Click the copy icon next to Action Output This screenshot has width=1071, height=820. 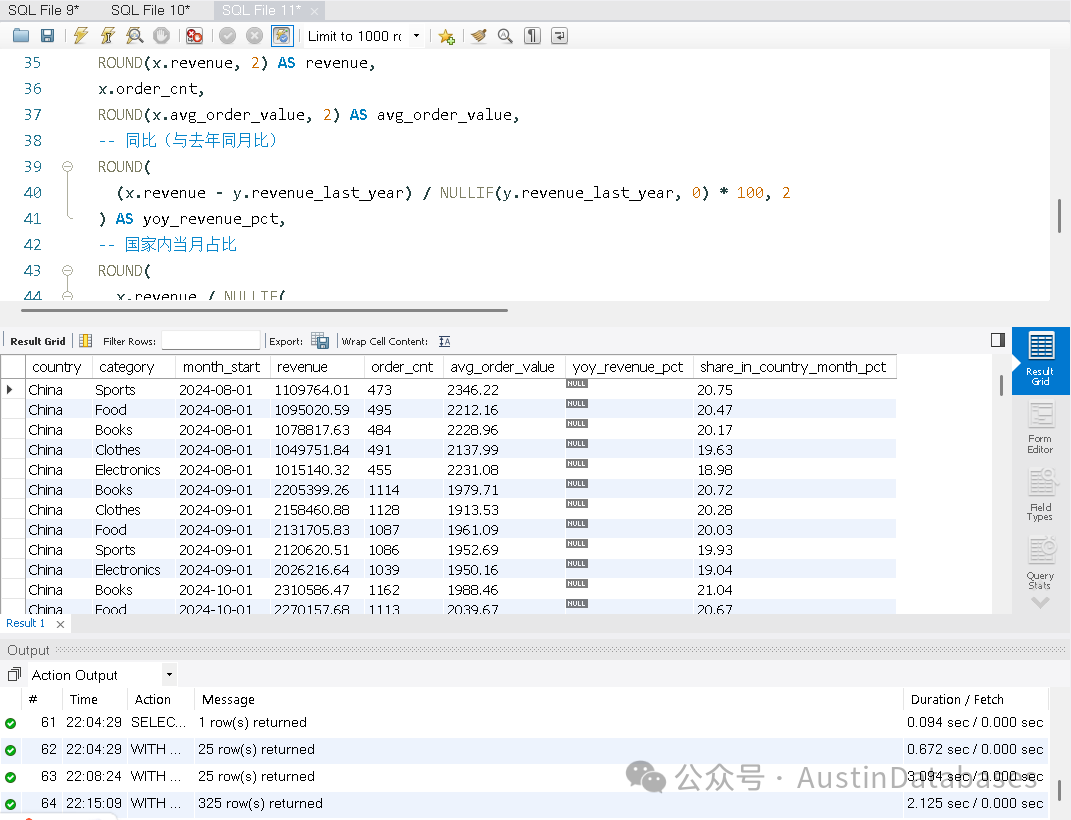[14, 675]
